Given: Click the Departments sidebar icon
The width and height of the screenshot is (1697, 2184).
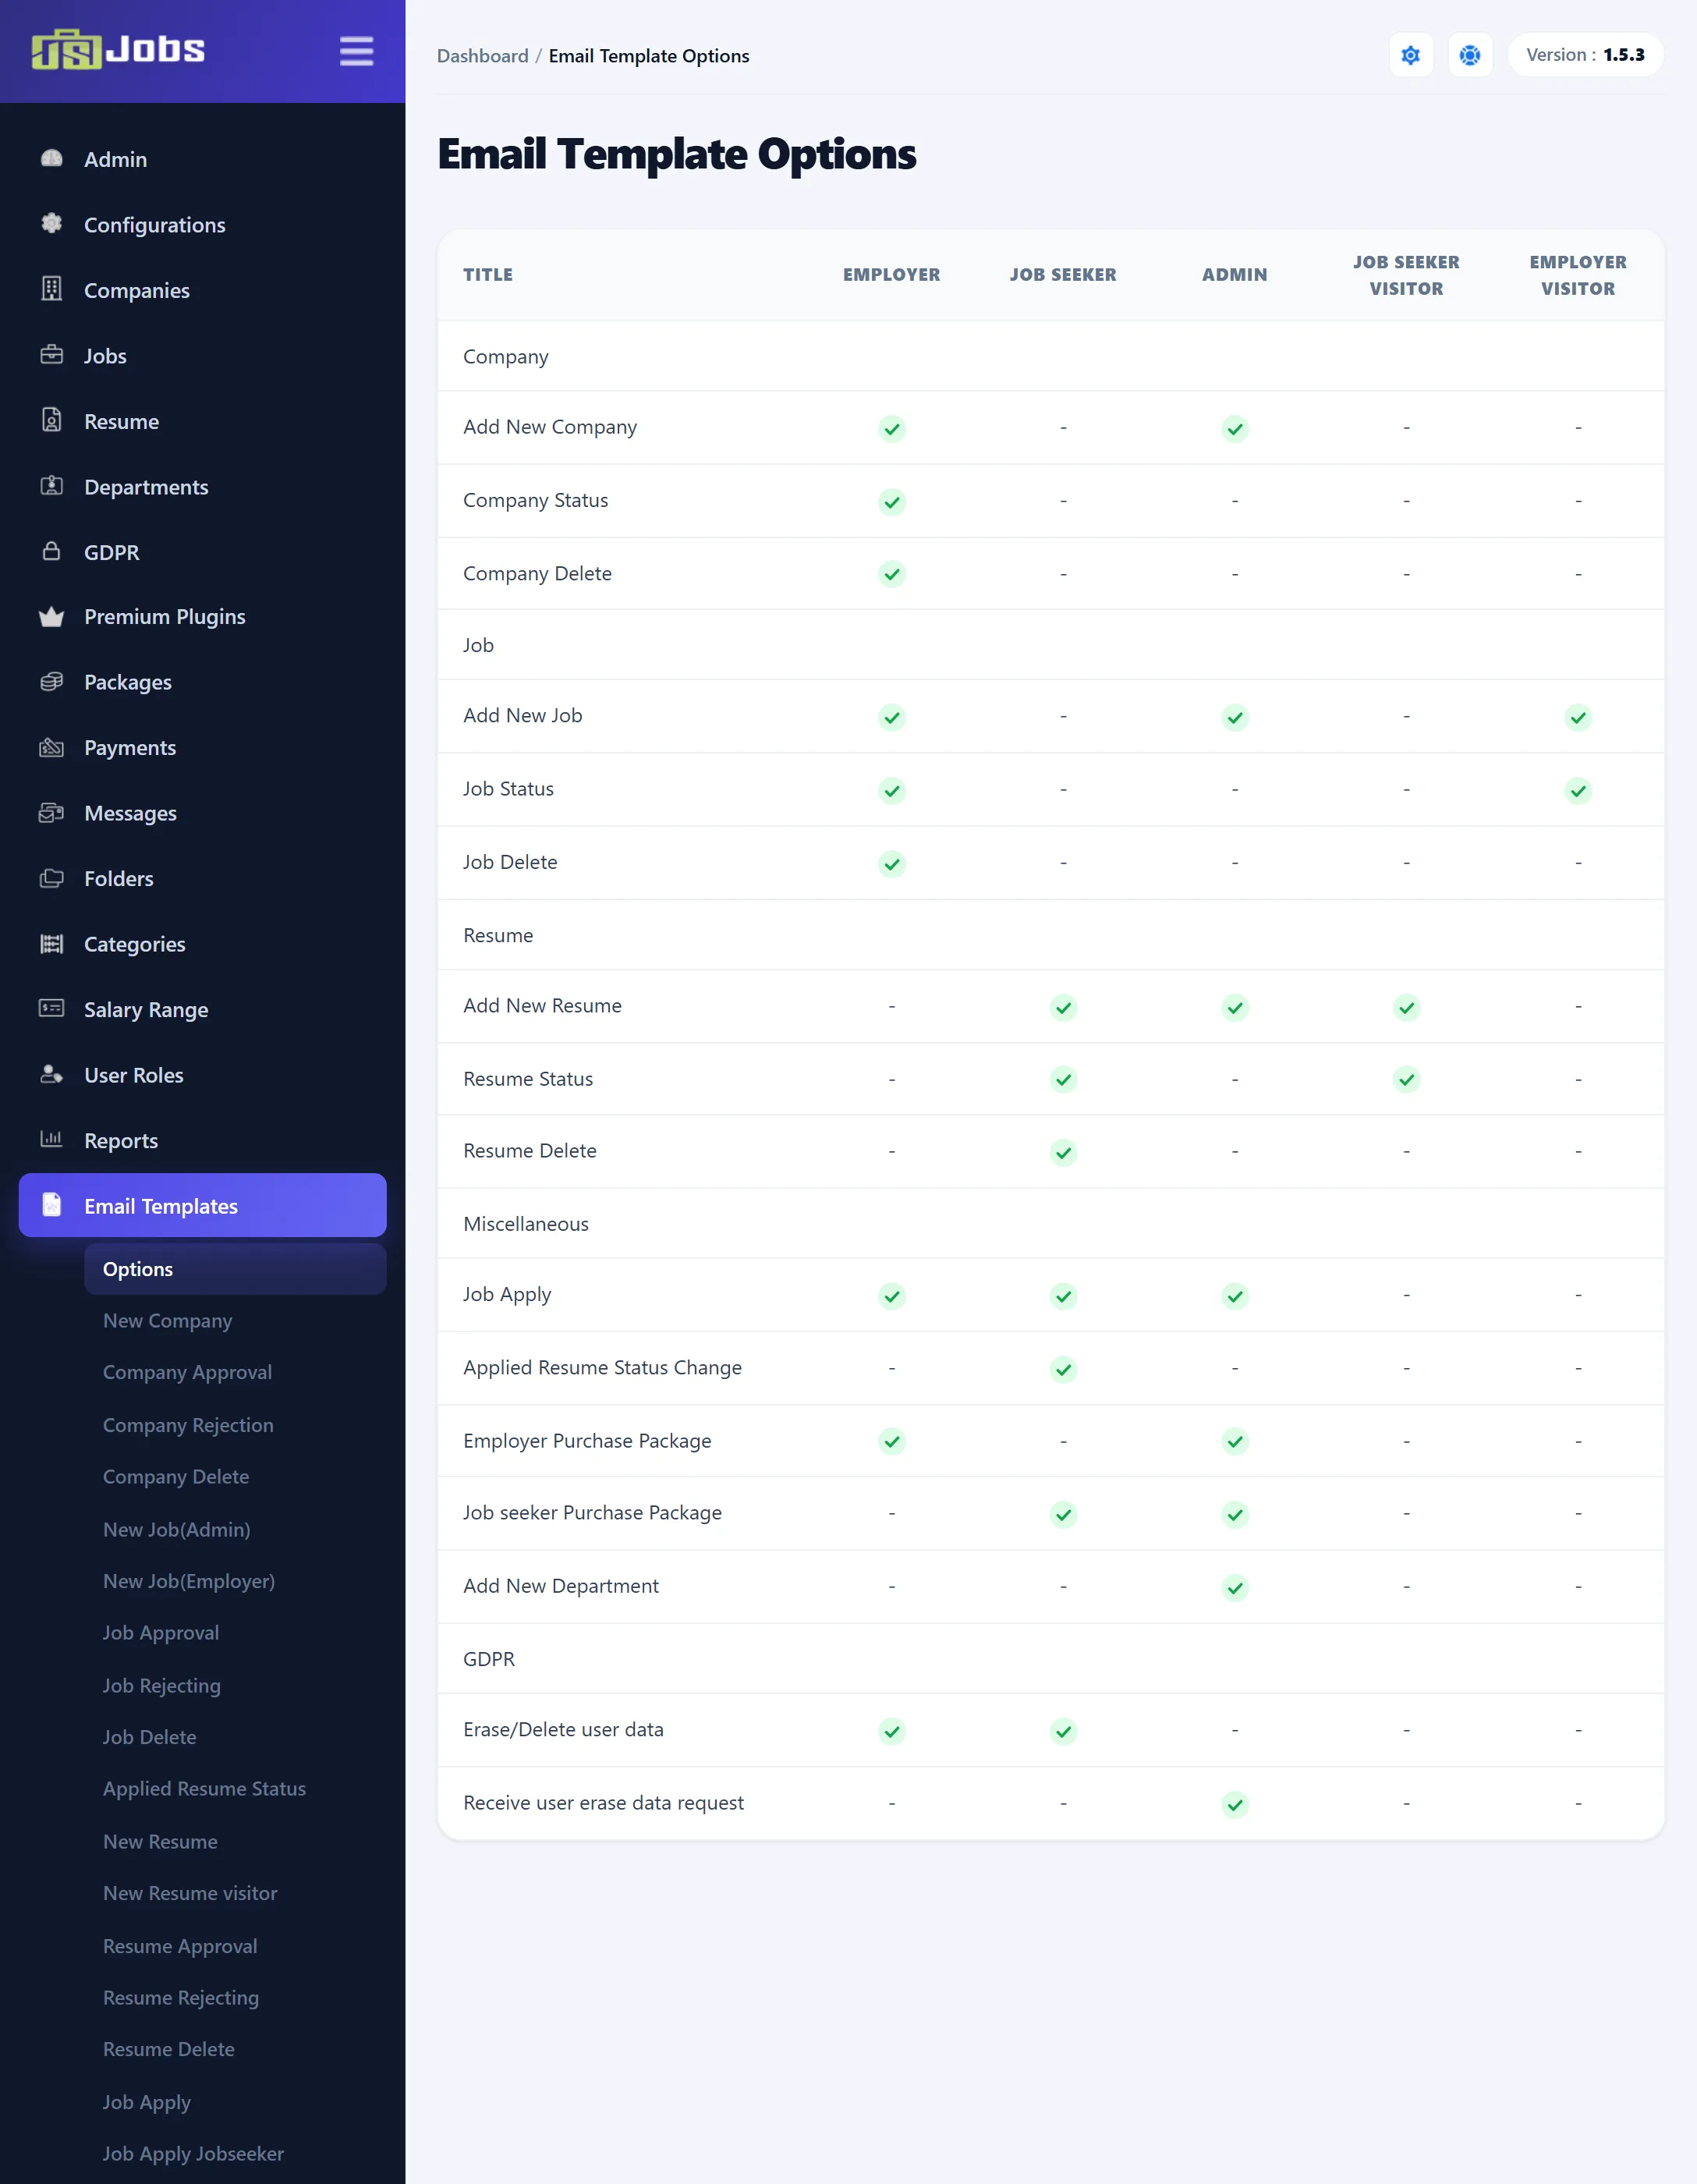Looking at the screenshot, I should click(x=51, y=486).
